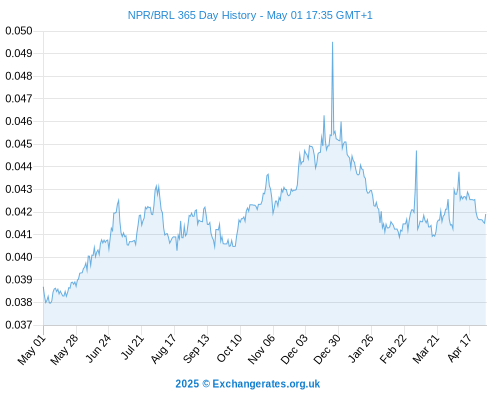
Task: Select the Dec 03 x-axis date label
Action: point(294,349)
